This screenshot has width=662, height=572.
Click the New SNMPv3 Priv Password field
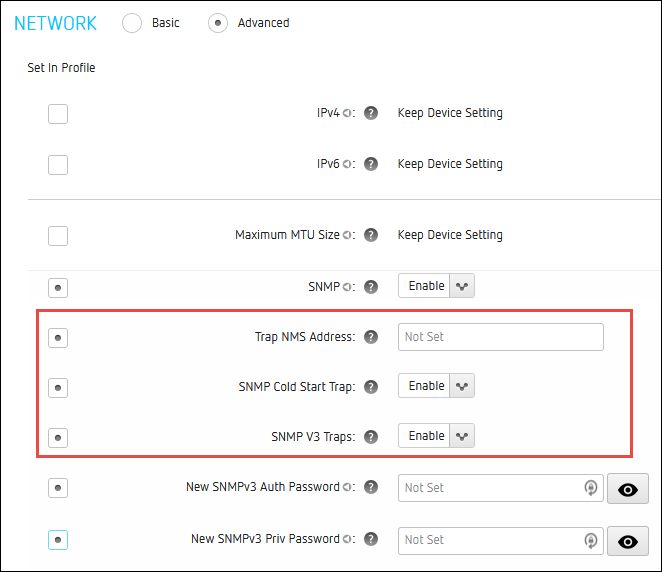[501, 540]
